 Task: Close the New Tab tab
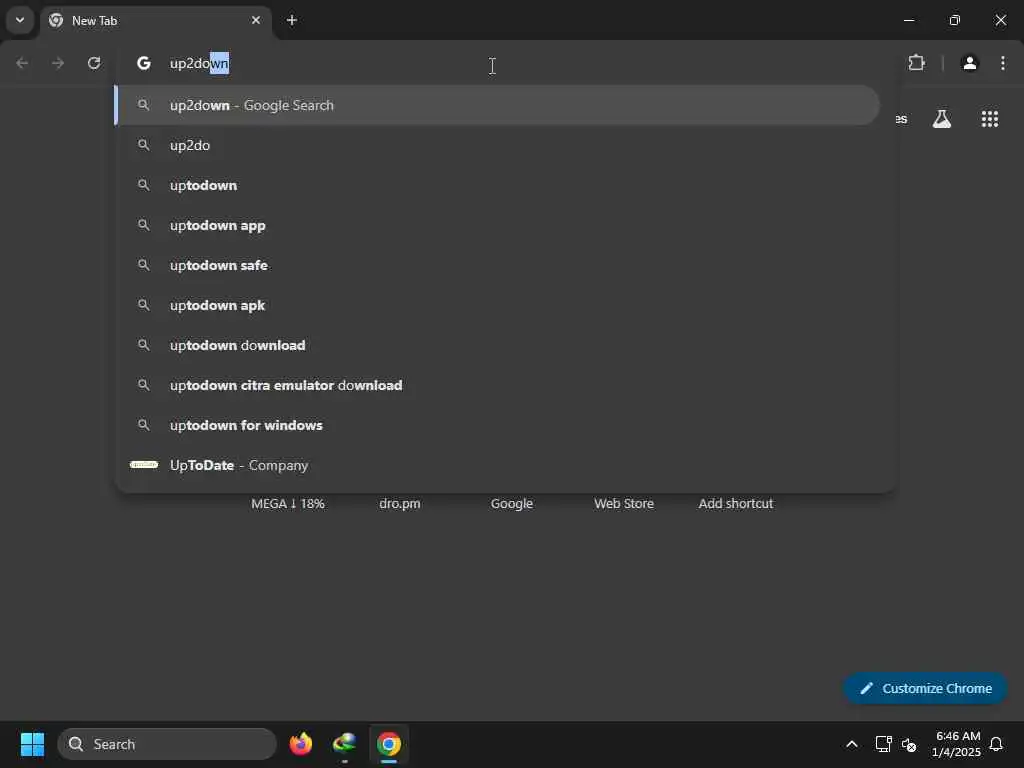click(256, 20)
